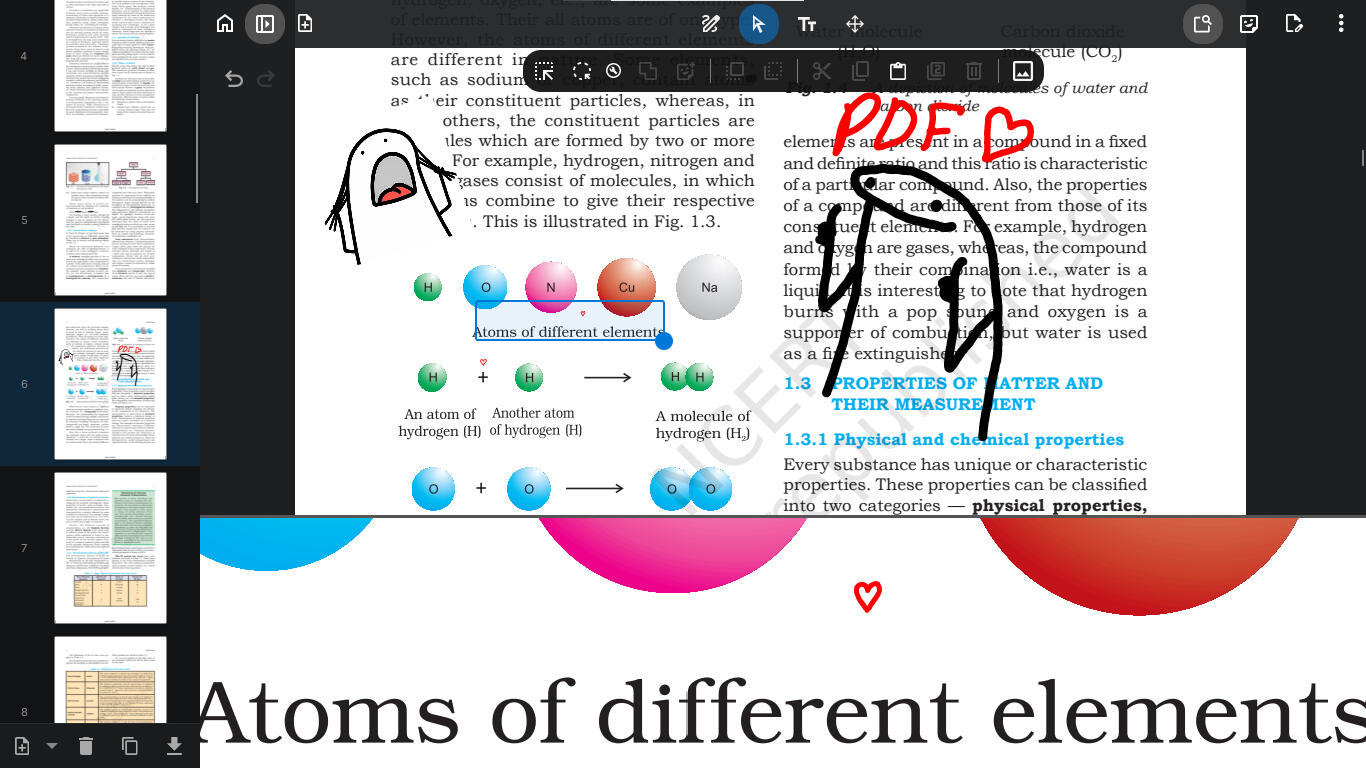Insert an image using picture icon

tap(1023, 71)
